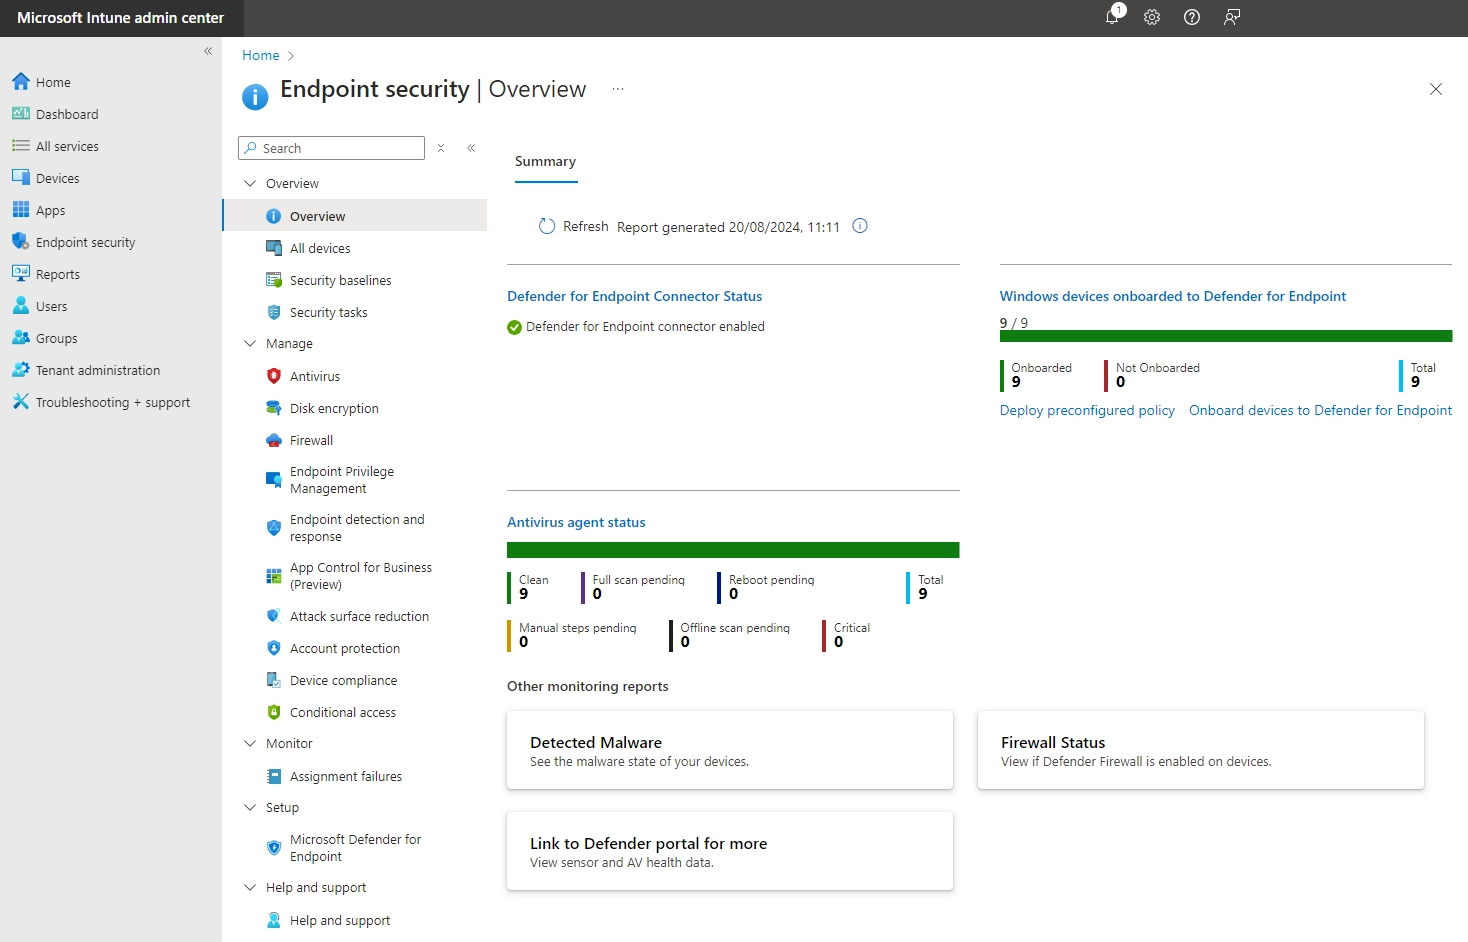Viewport: 1468px width, 942px height.
Task: Open the notifications bell icon
Action: 1112,17
